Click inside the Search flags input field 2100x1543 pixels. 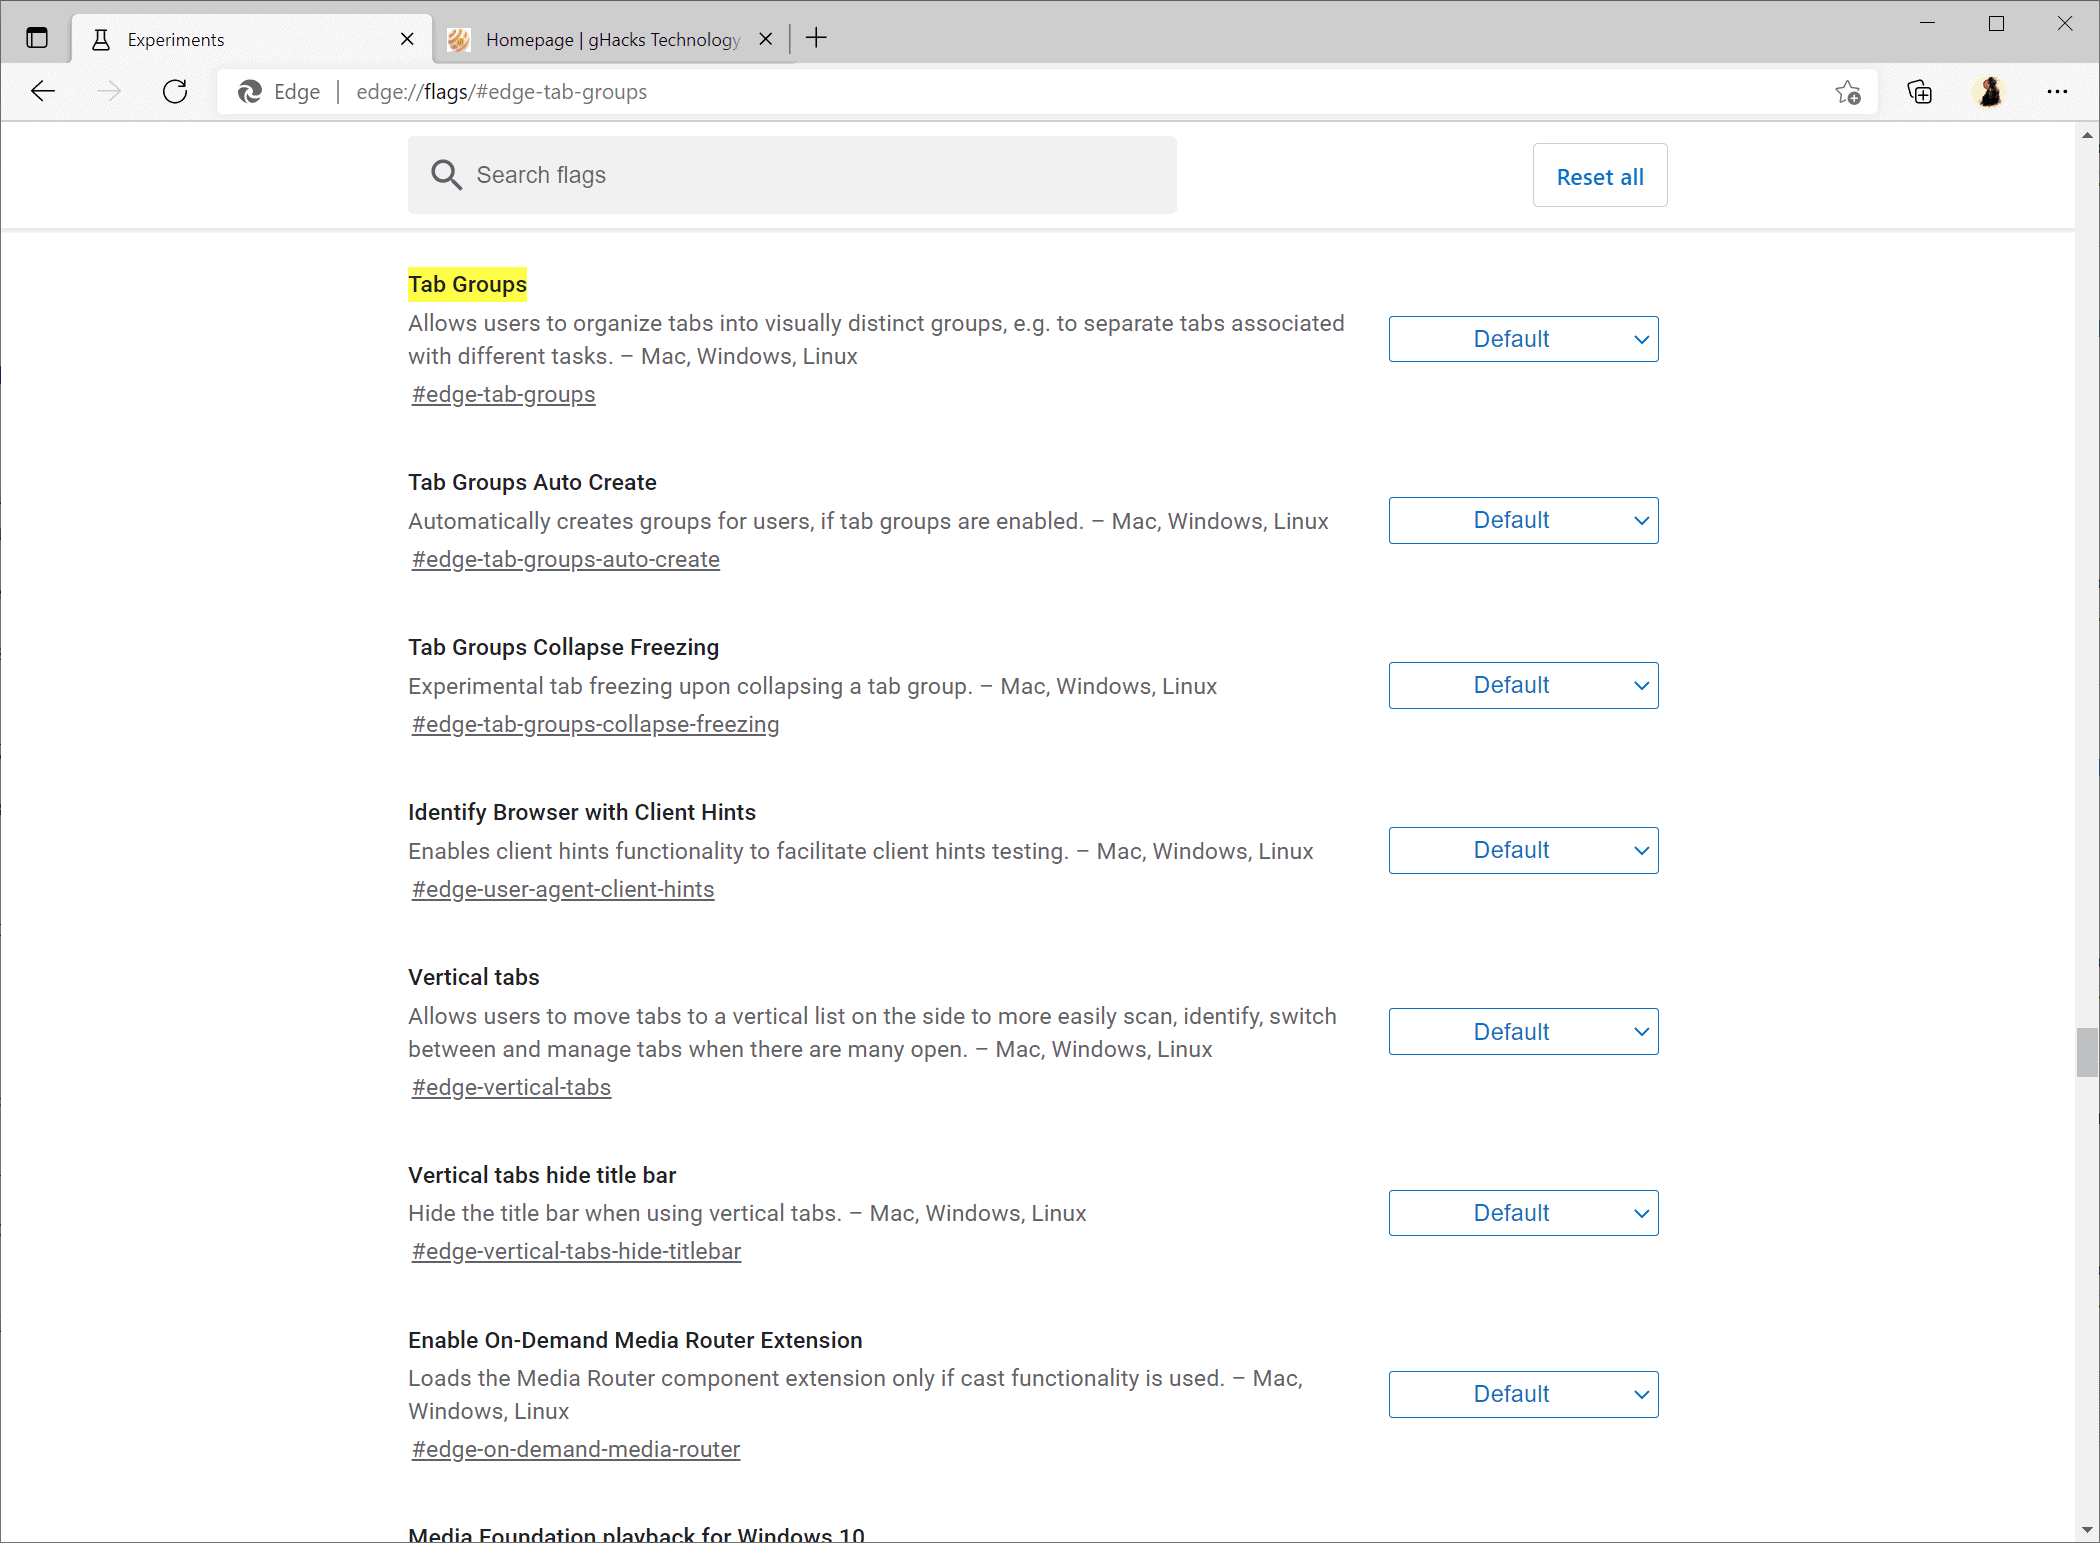coord(792,173)
